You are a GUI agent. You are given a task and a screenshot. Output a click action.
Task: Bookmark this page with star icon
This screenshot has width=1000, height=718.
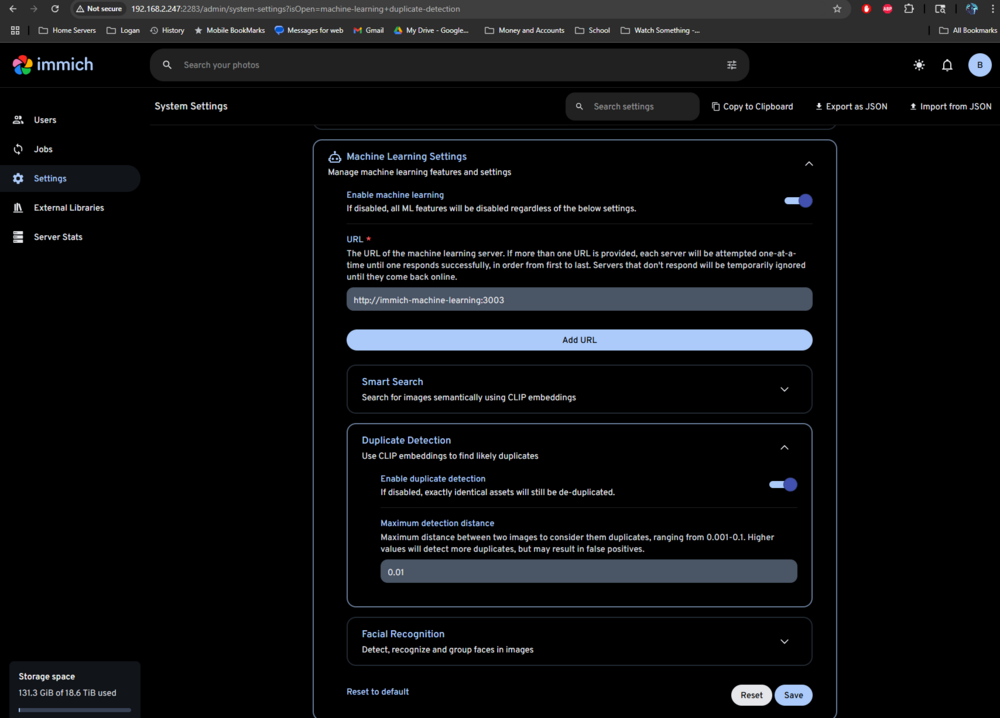click(x=837, y=9)
